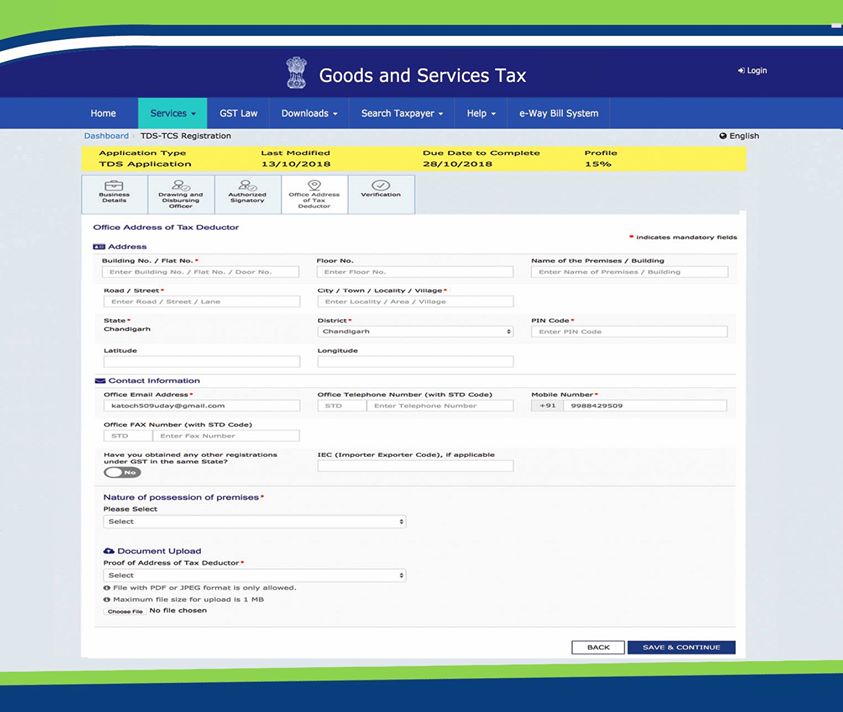The height and width of the screenshot is (712, 843).
Task: Switch to the Business Details tab
Action: [x=115, y=194]
